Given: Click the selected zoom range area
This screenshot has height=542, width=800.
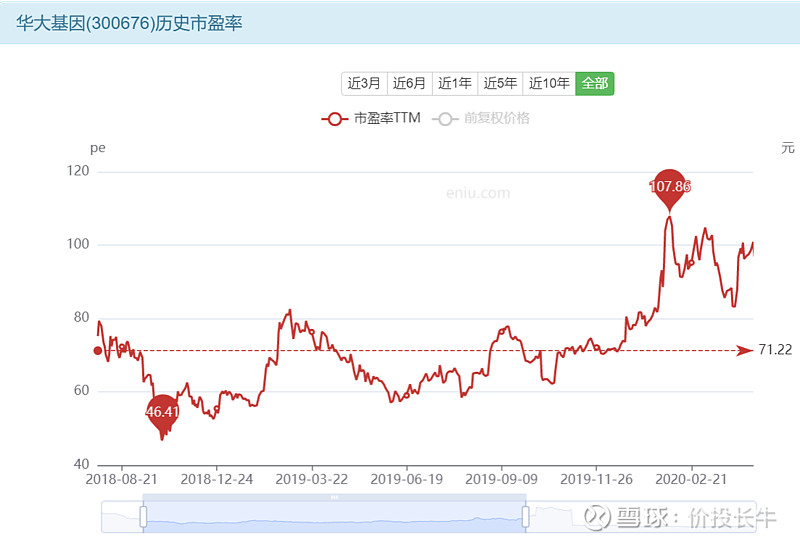Looking at the screenshot, I should pyautogui.click(x=334, y=516).
